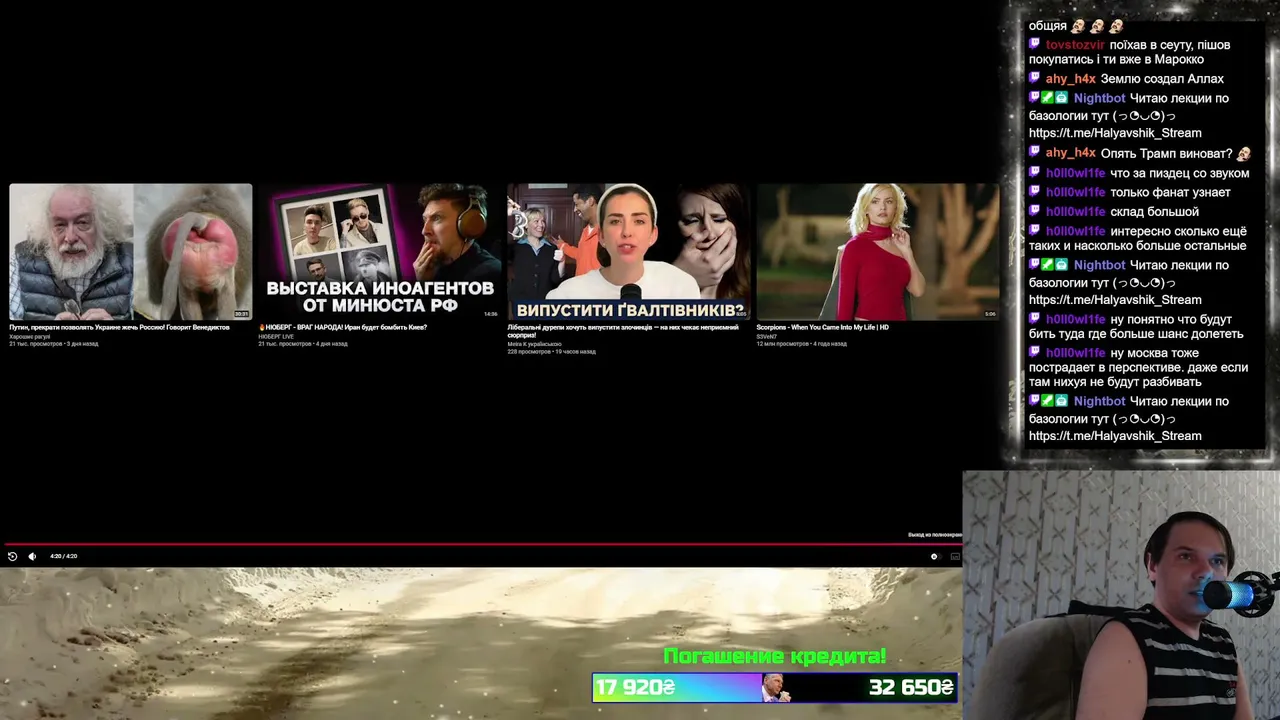Click title 'Путин, прекрати позволять Украине жечь Россию!'
Viewport: 1280px width, 720px height.
click(119, 327)
